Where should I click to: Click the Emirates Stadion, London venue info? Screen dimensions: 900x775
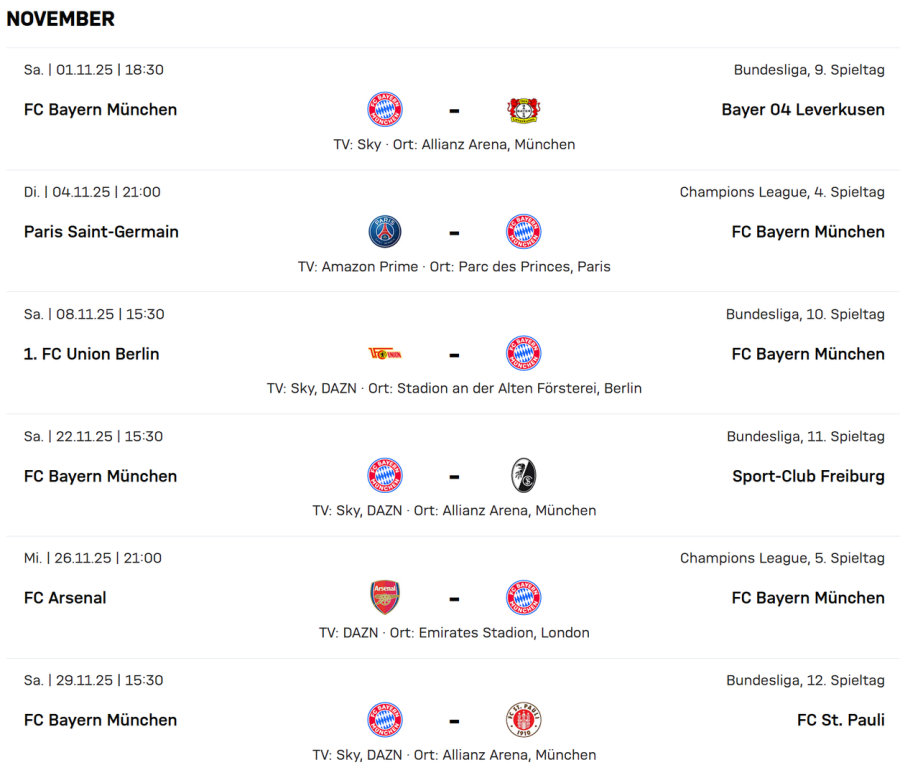(x=503, y=633)
